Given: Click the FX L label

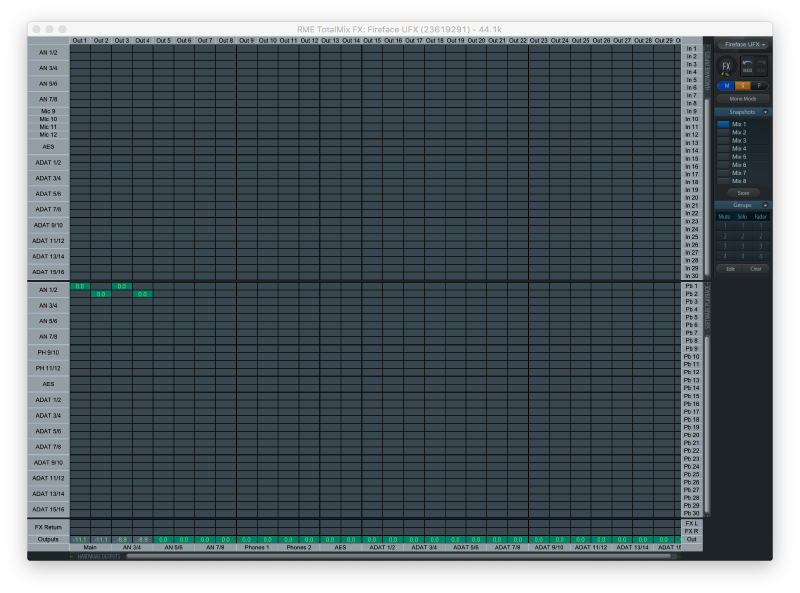Looking at the screenshot, I should click(x=692, y=524).
